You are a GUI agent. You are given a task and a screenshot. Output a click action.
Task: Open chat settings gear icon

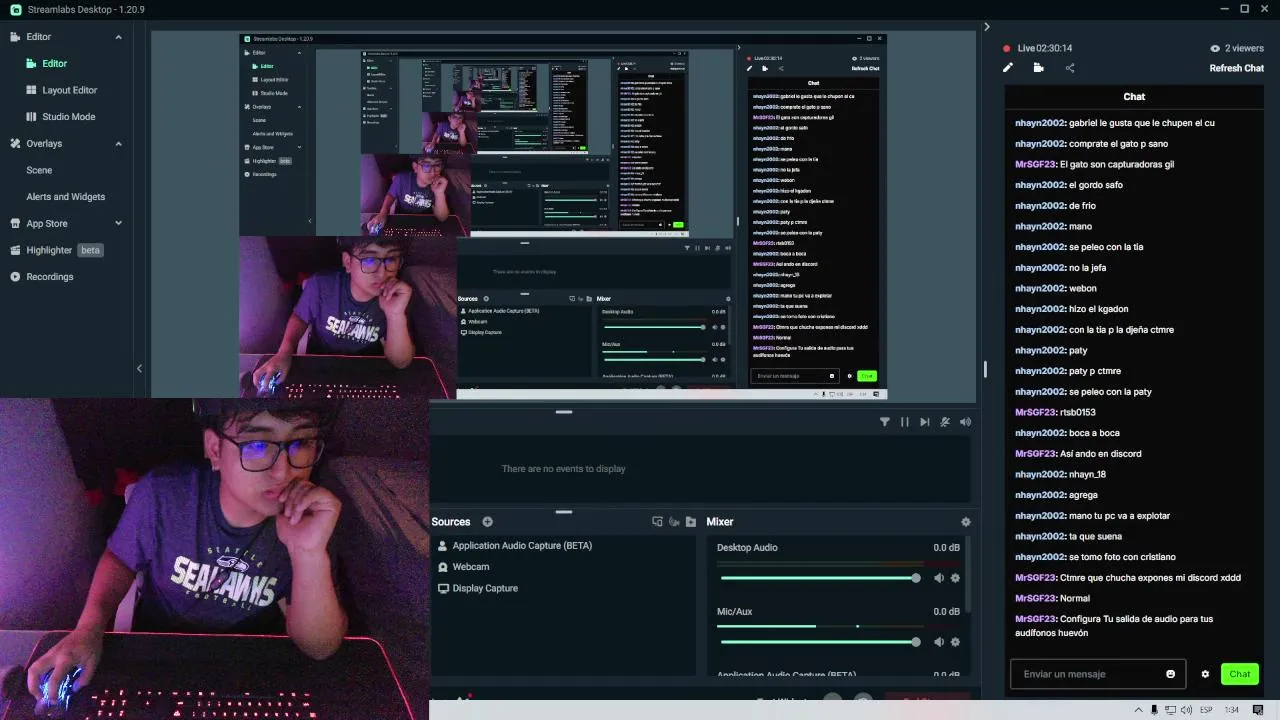pyautogui.click(x=1205, y=674)
